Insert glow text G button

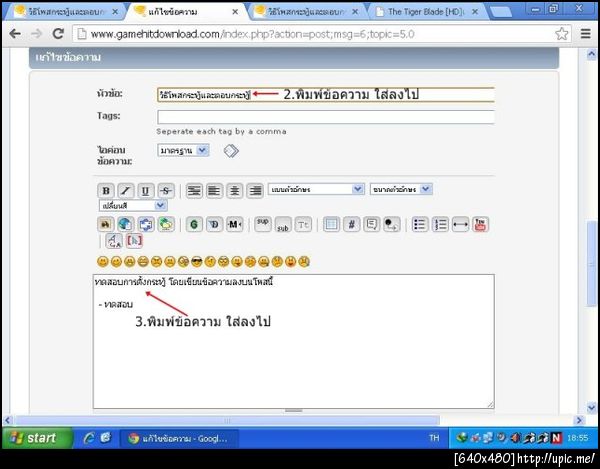(194, 224)
